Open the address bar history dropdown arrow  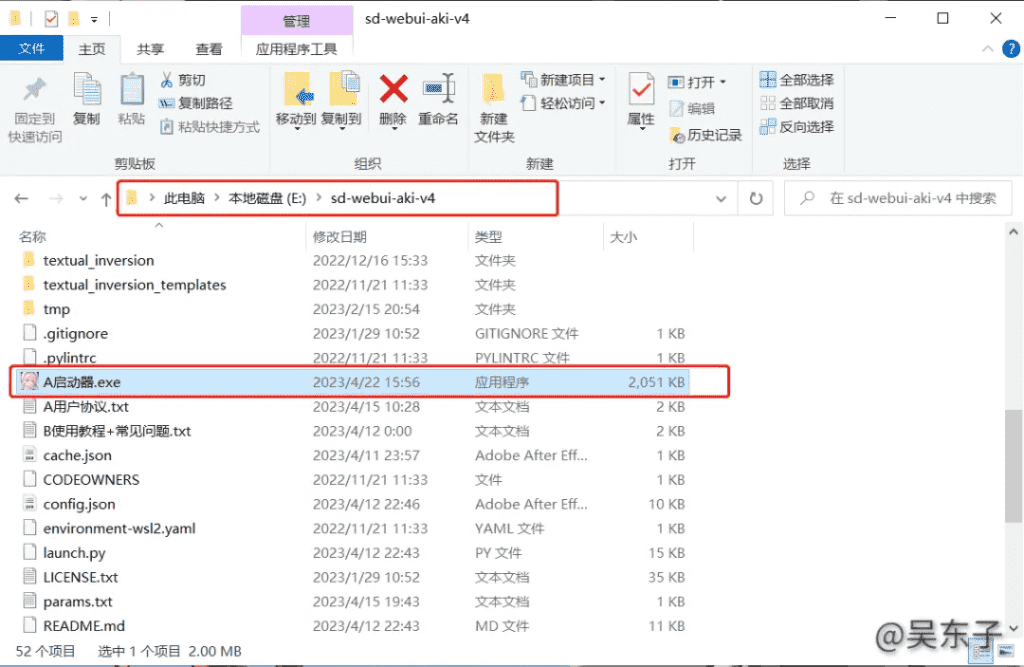[721, 199]
